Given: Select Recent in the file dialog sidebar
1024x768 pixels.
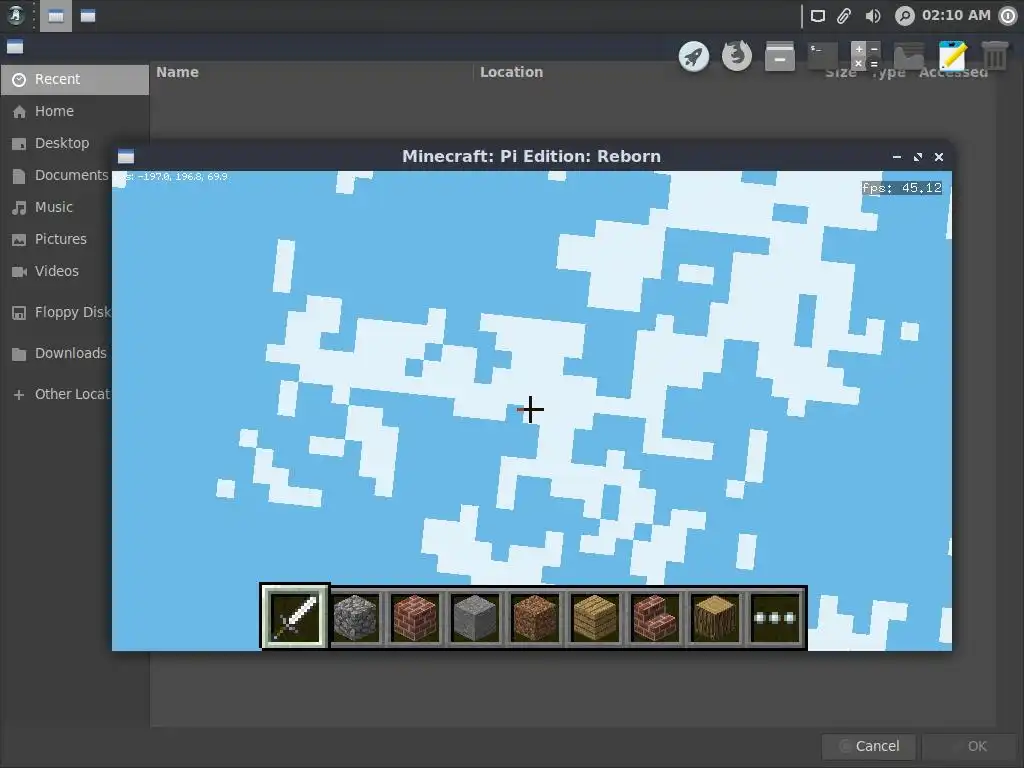Looking at the screenshot, I should point(74,79).
